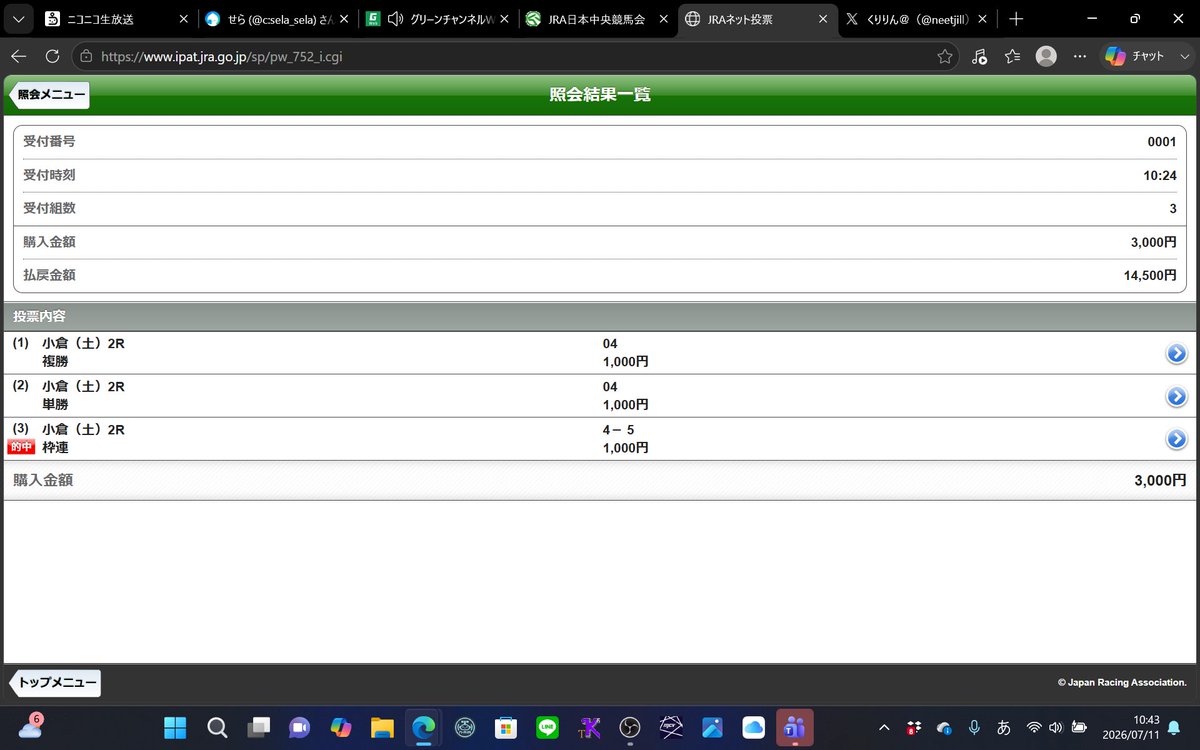Click 払戻金額 value 14,500円
1200x750 pixels.
[x=1150, y=275]
